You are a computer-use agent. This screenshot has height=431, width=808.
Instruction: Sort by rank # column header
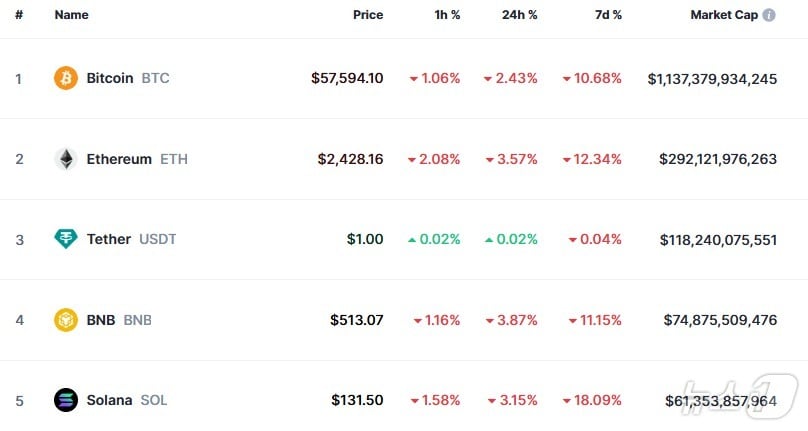point(19,16)
